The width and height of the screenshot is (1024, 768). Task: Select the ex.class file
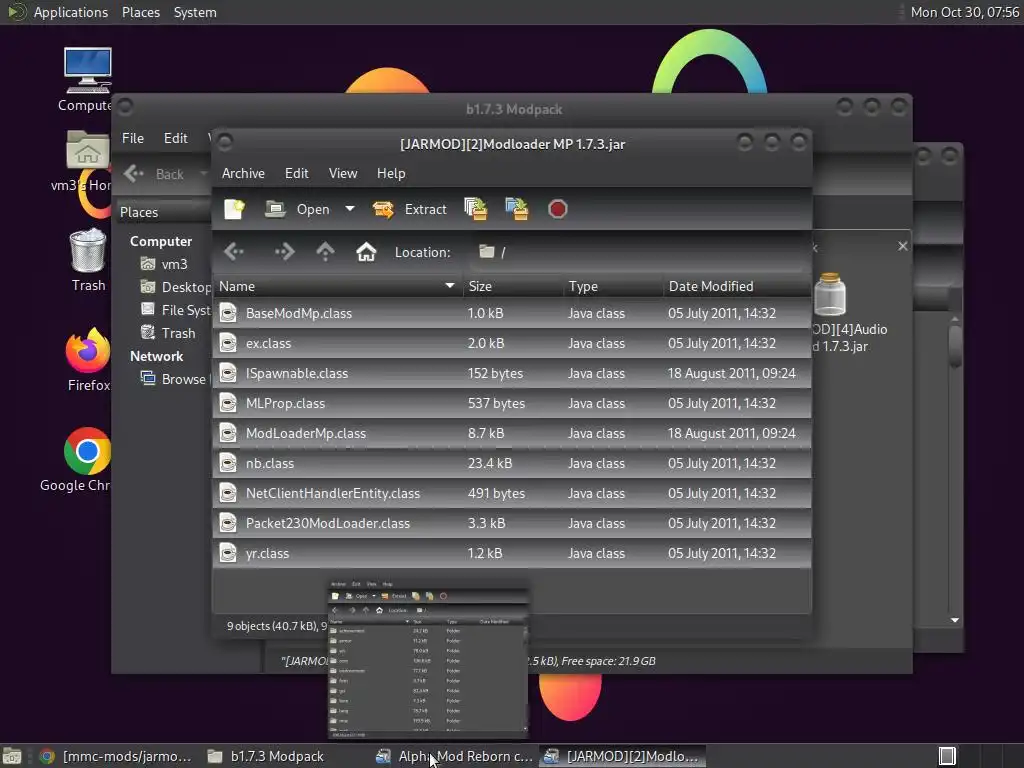[512, 344]
